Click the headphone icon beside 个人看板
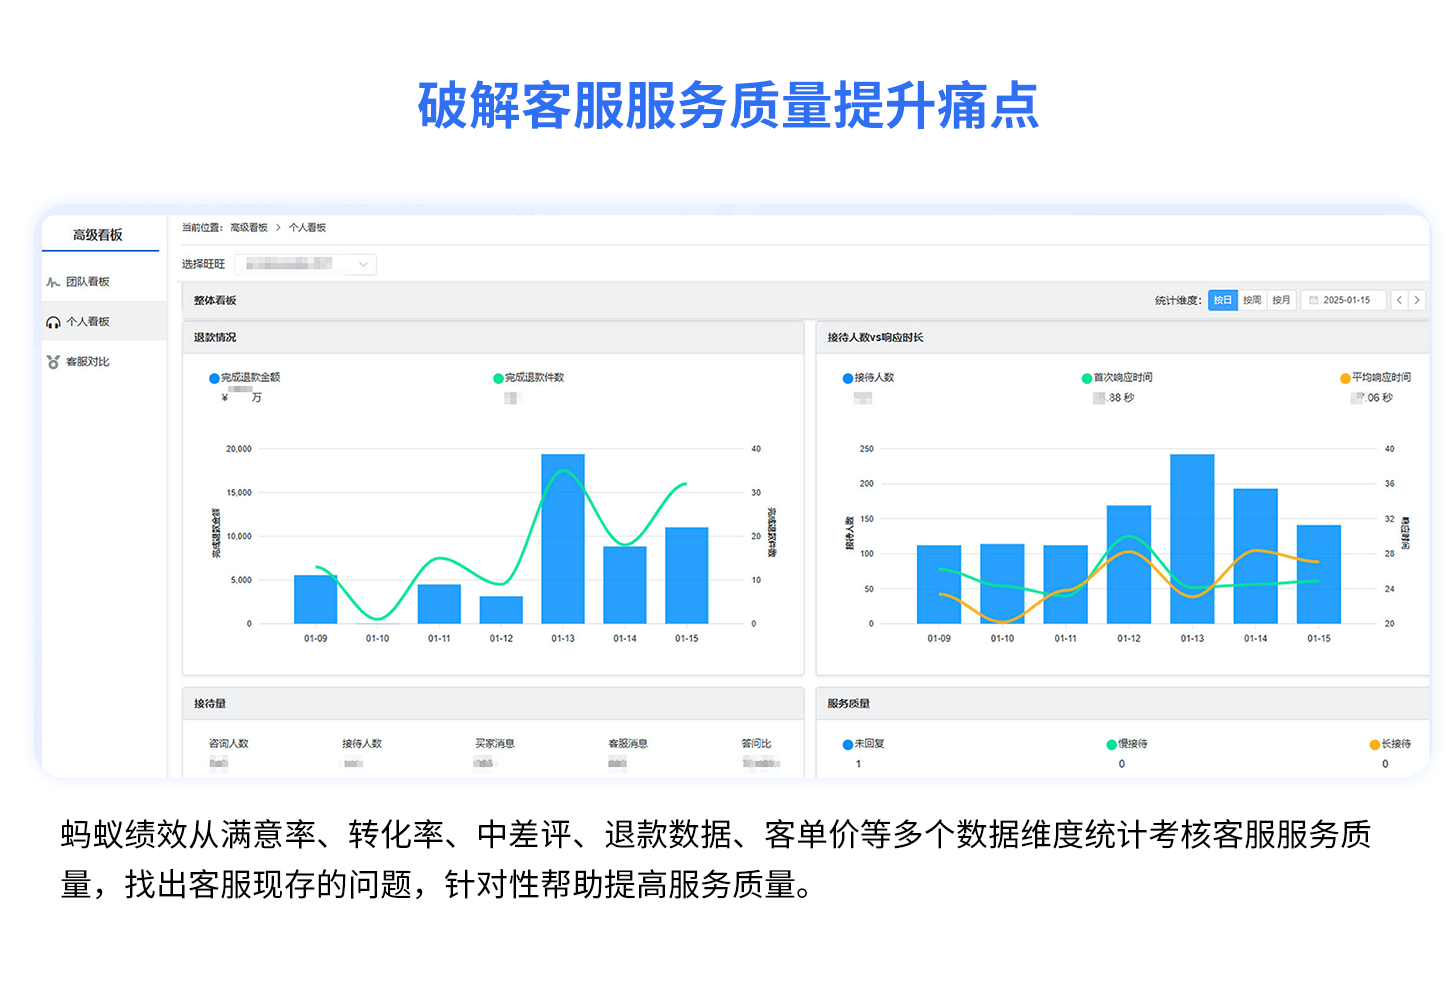The image size is (1456, 992). [53, 322]
